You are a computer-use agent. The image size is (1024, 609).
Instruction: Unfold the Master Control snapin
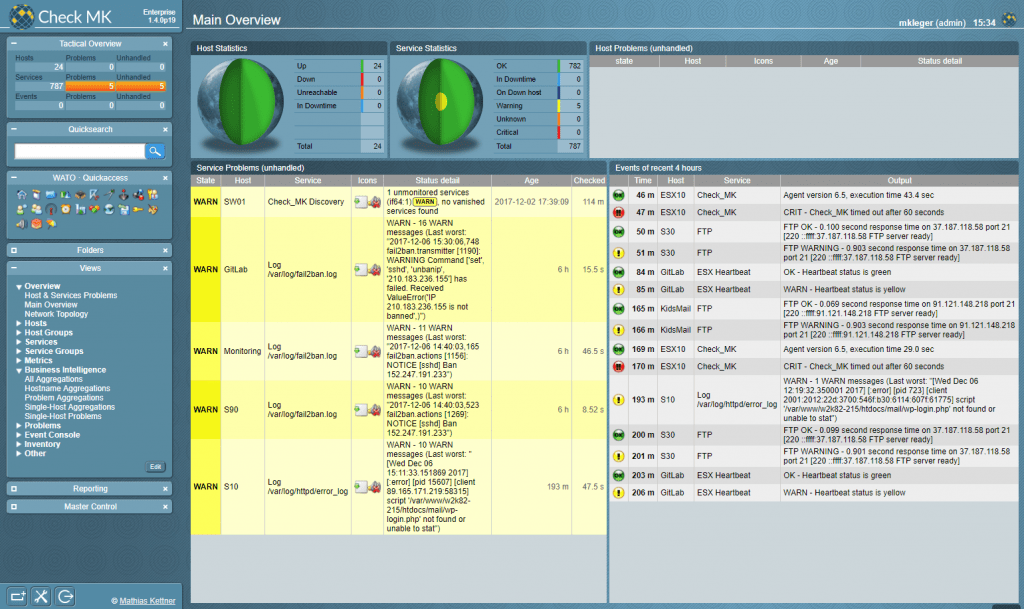(14, 507)
